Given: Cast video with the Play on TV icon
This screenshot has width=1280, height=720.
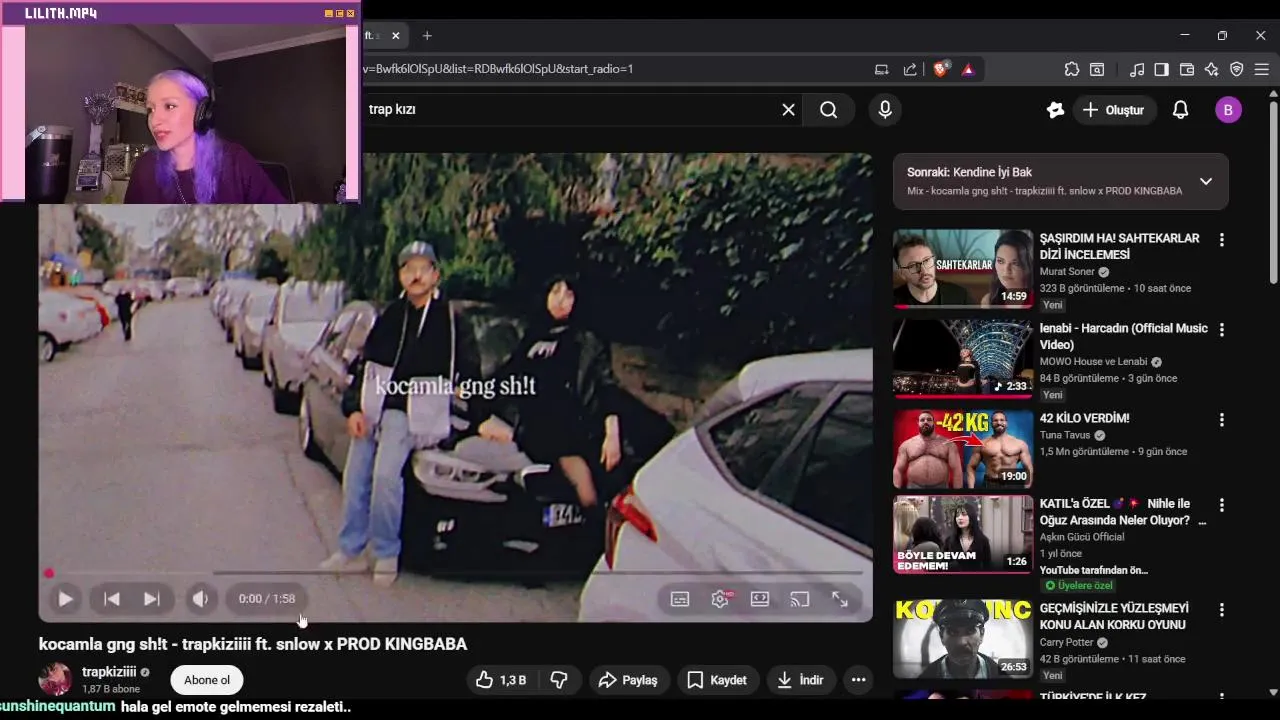Looking at the screenshot, I should [800, 599].
